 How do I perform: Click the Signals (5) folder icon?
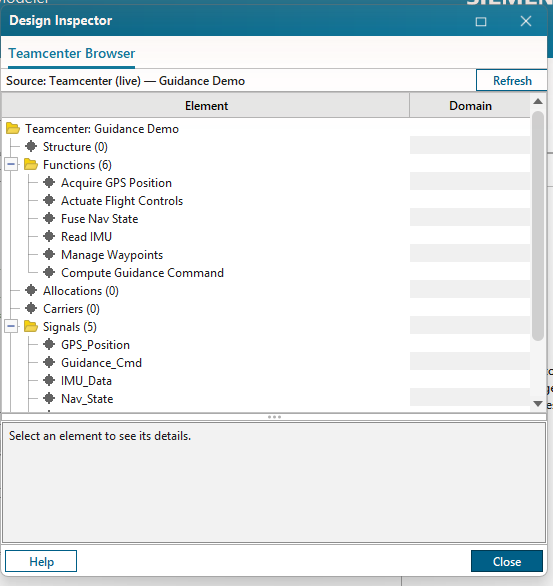[x=31, y=327]
